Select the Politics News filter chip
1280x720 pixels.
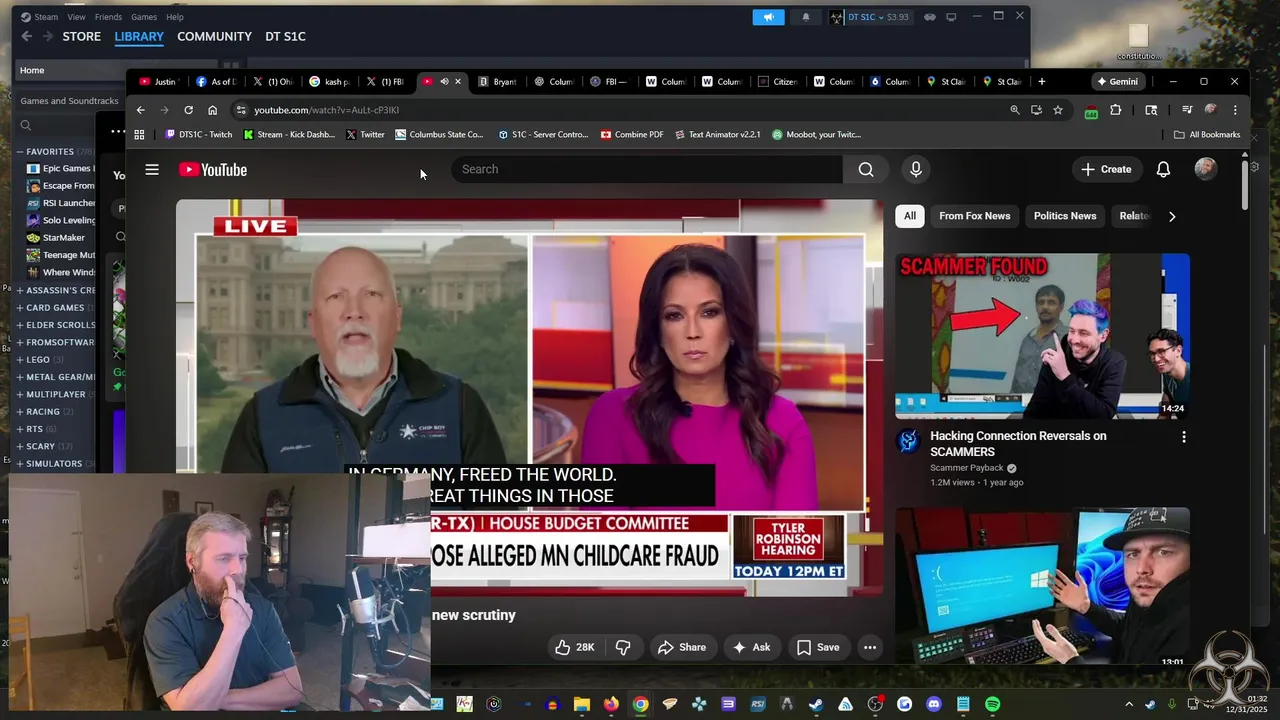point(1064,216)
